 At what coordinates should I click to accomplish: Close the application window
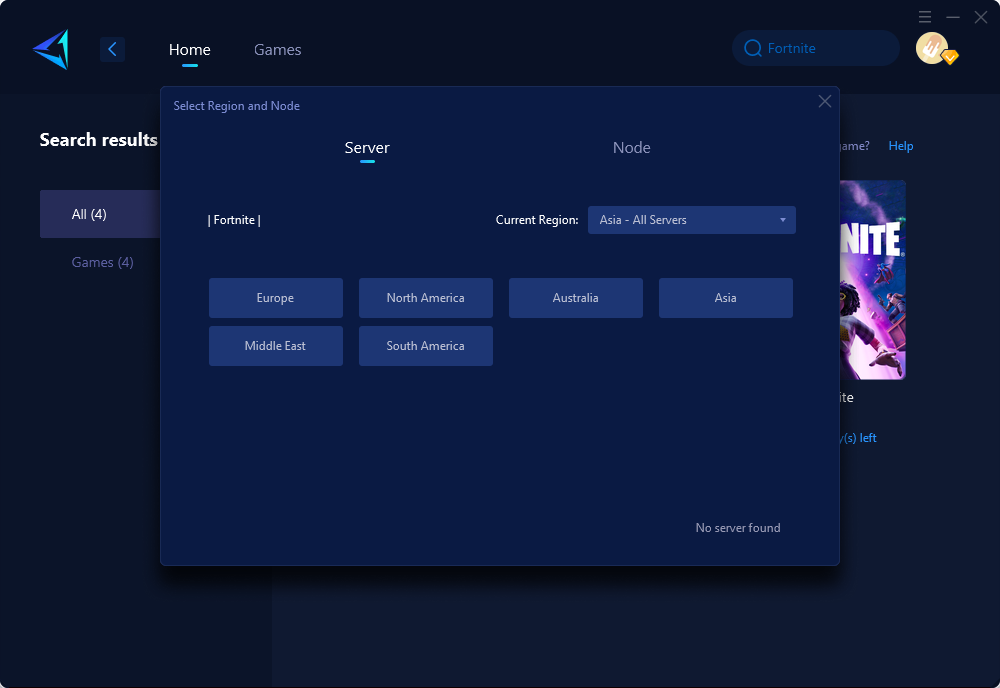tap(981, 17)
